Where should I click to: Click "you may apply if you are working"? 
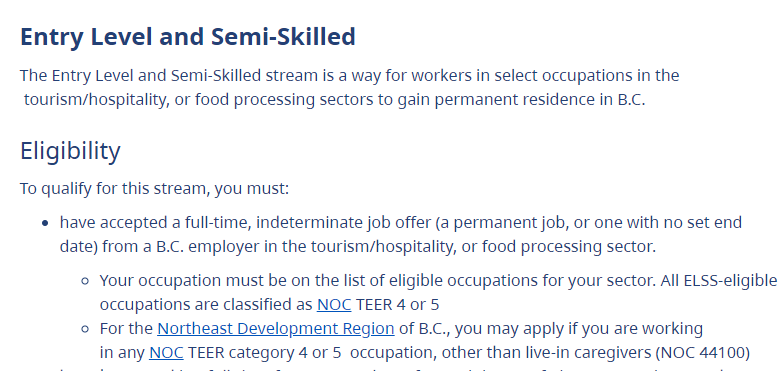(x=578, y=328)
